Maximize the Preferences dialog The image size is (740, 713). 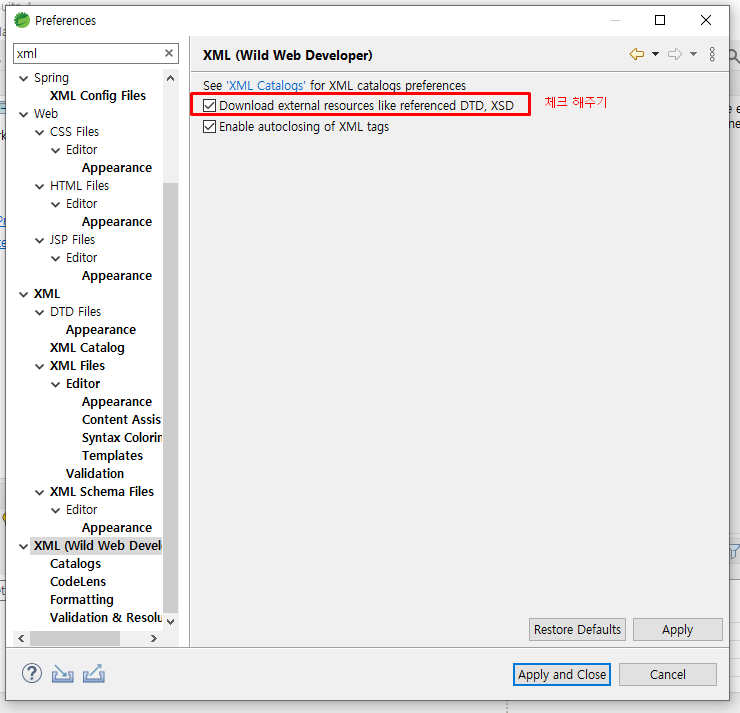(x=660, y=20)
